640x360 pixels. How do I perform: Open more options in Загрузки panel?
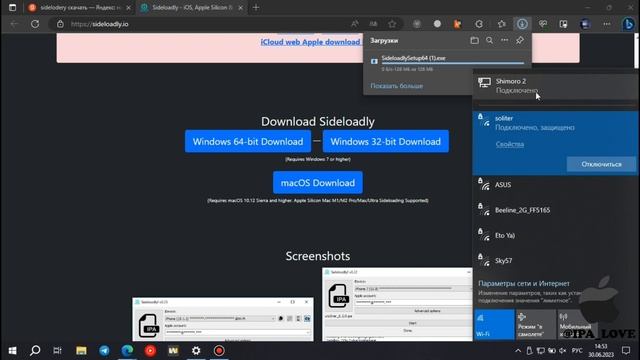click(x=504, y=40)
